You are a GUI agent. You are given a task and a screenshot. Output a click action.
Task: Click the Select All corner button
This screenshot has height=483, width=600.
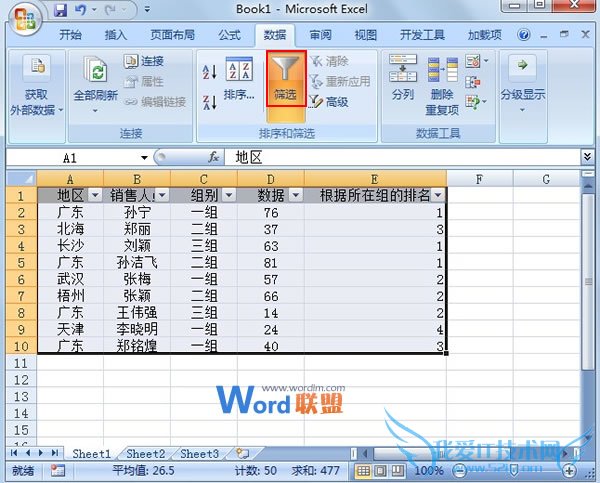pos(21,179)
